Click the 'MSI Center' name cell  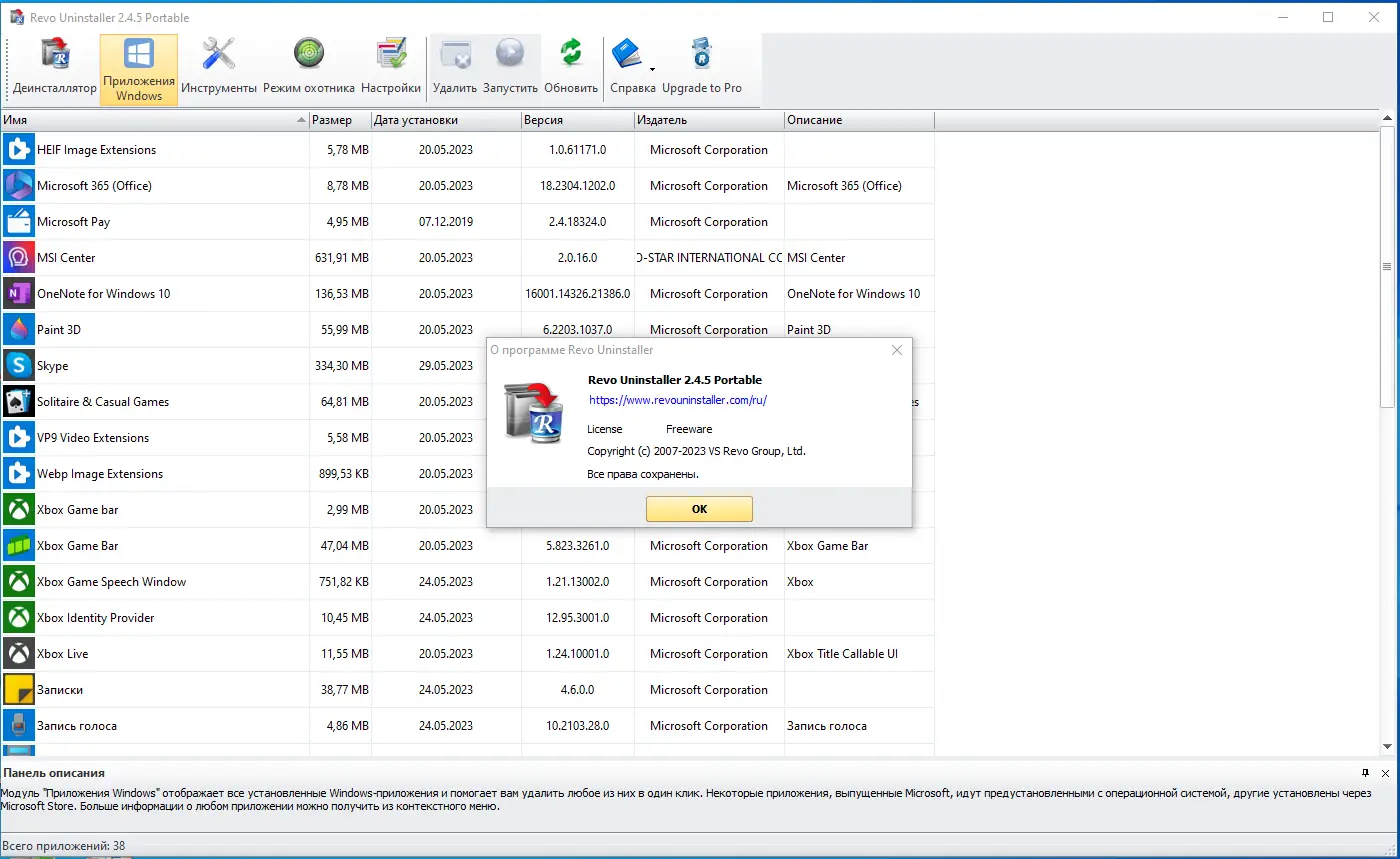pyautogui.click(x=66, y=258)
